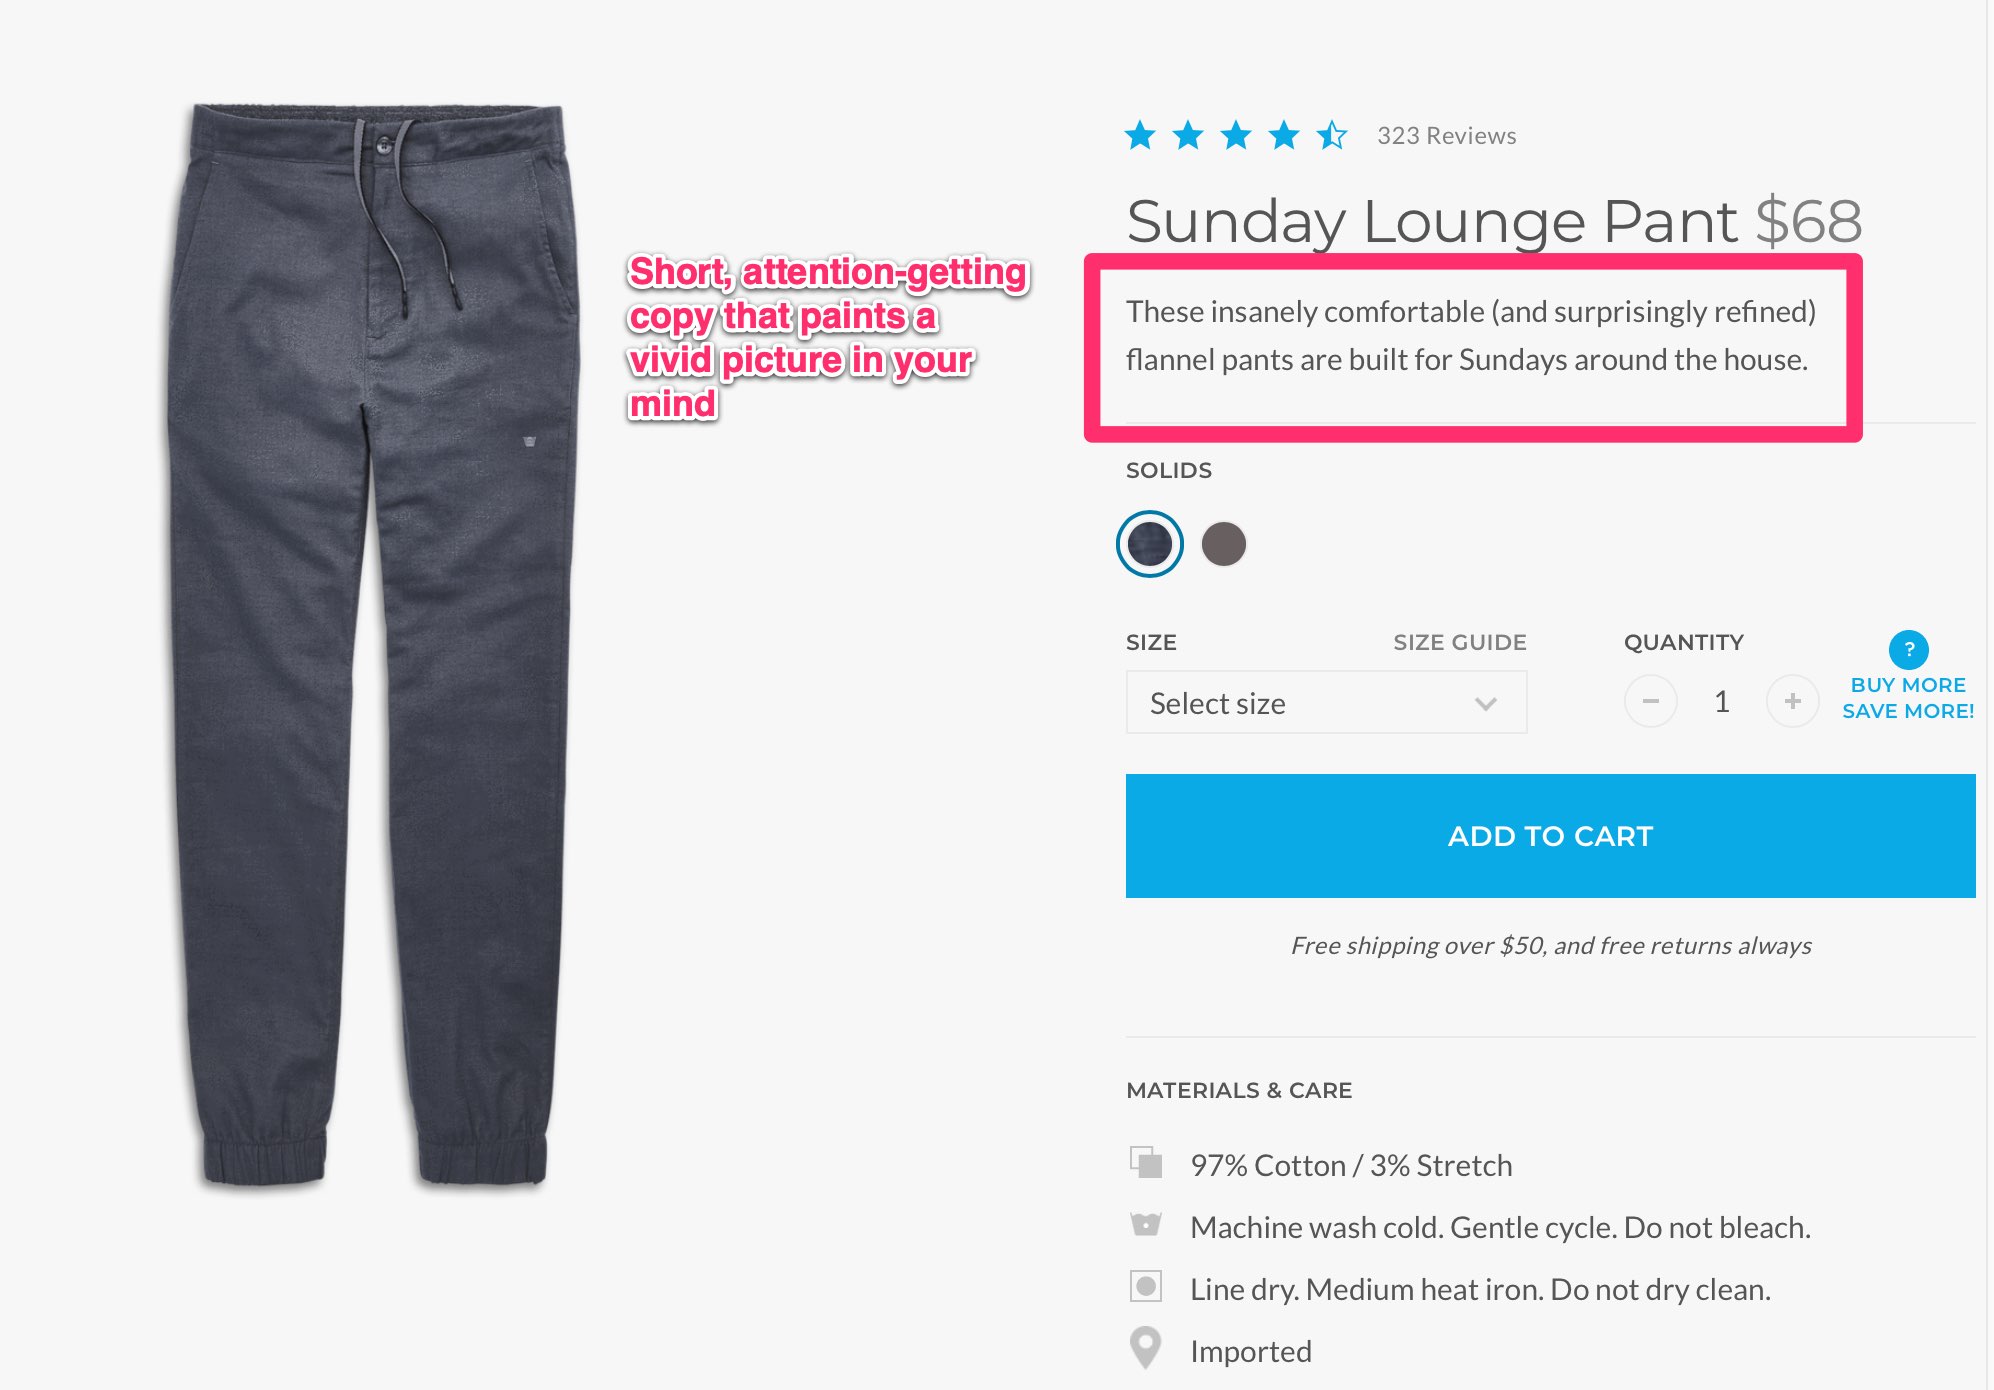This screenshot has width=1994, height=1390.
Task: Click the line dry care icon
Action: coord(1146,1287)
